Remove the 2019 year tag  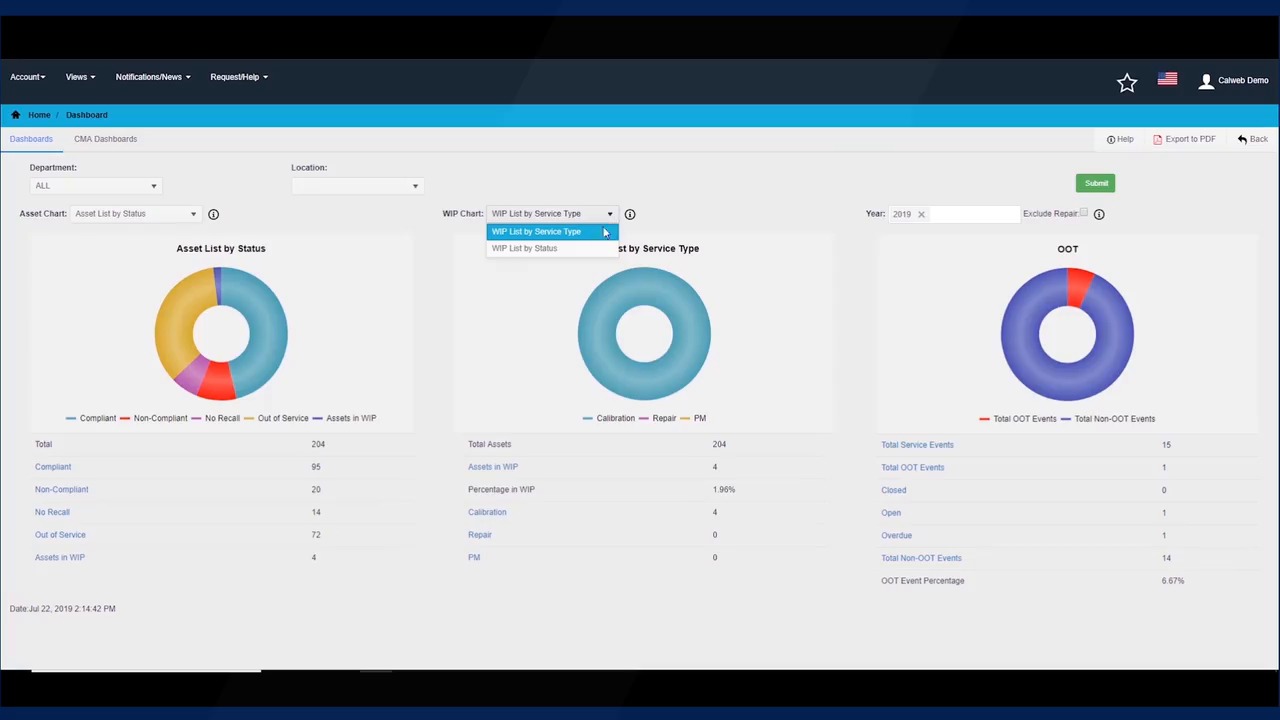tap(921, 214)
